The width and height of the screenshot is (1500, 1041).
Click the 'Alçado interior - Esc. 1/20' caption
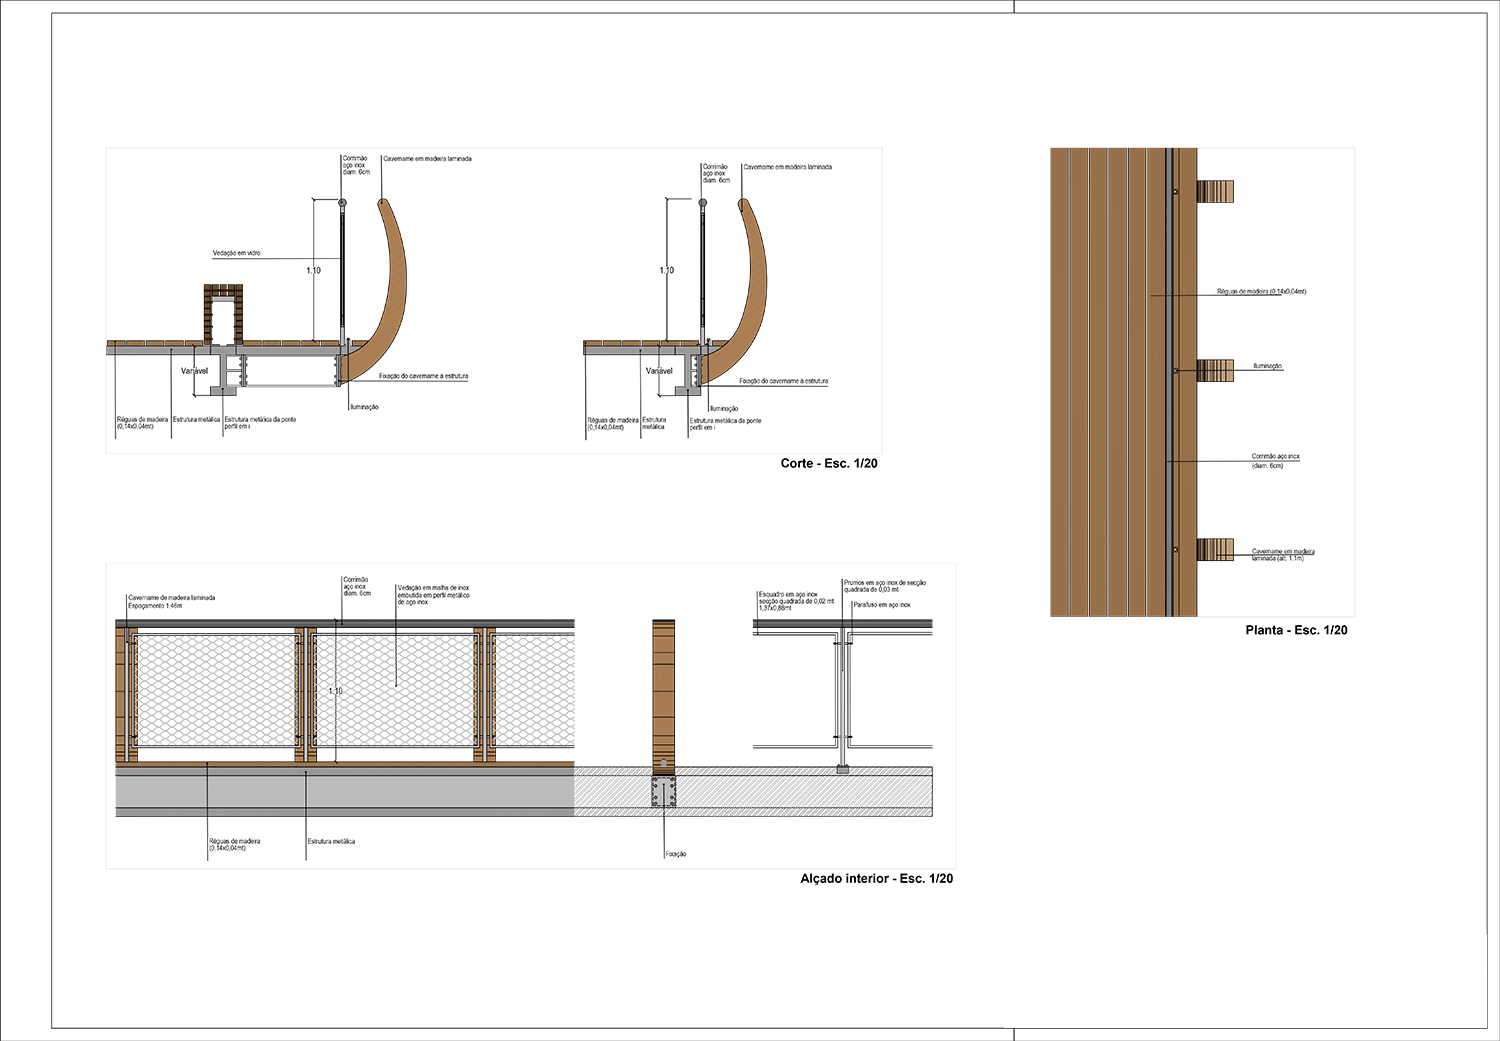pyautogui.click(x=876, y=878)
